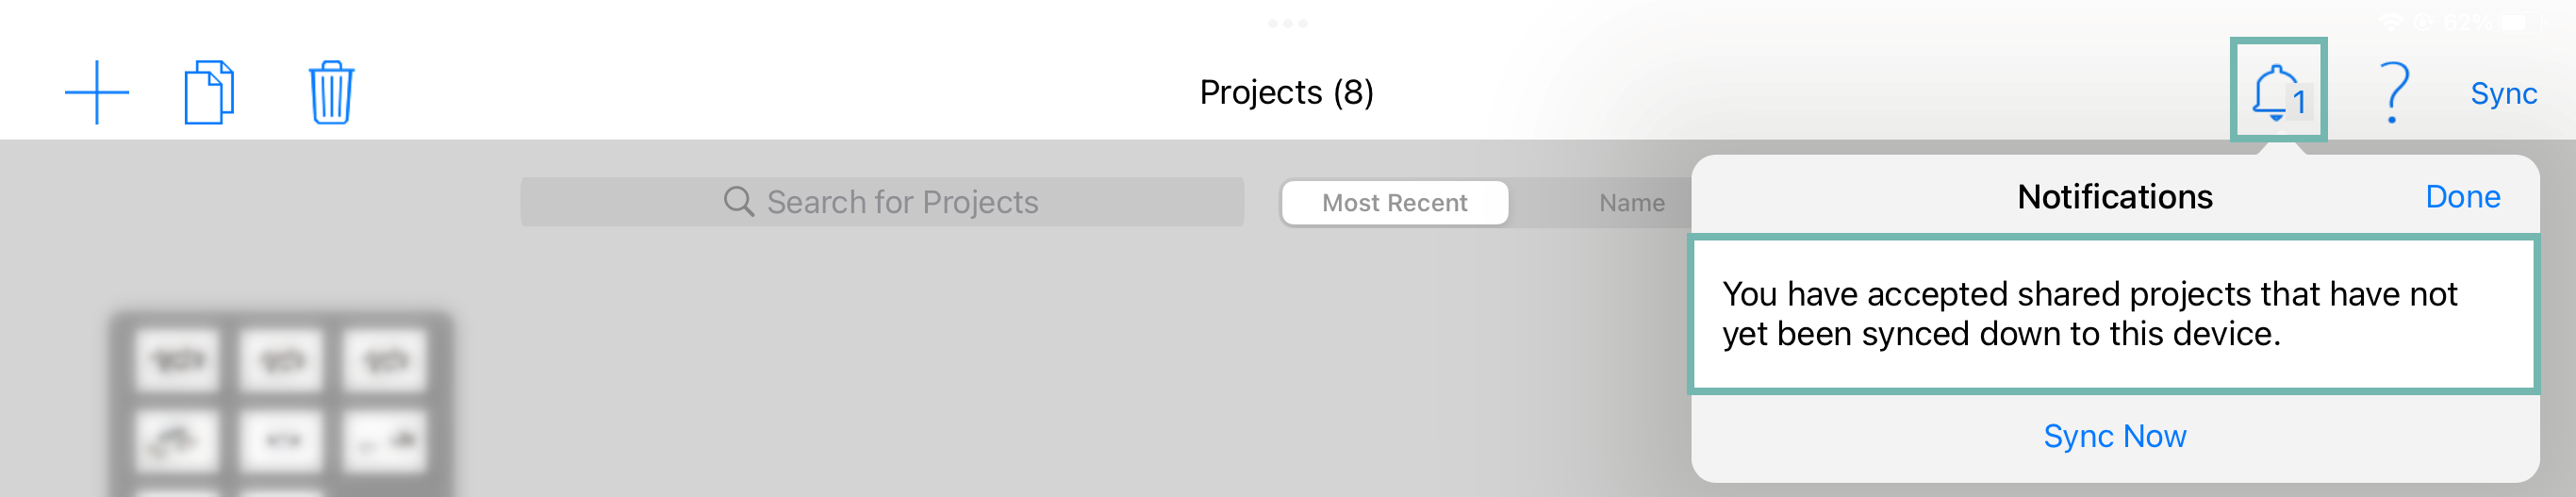Select the shared projects notification message
Screen dimensions: 2576x497
point(2114,314)
